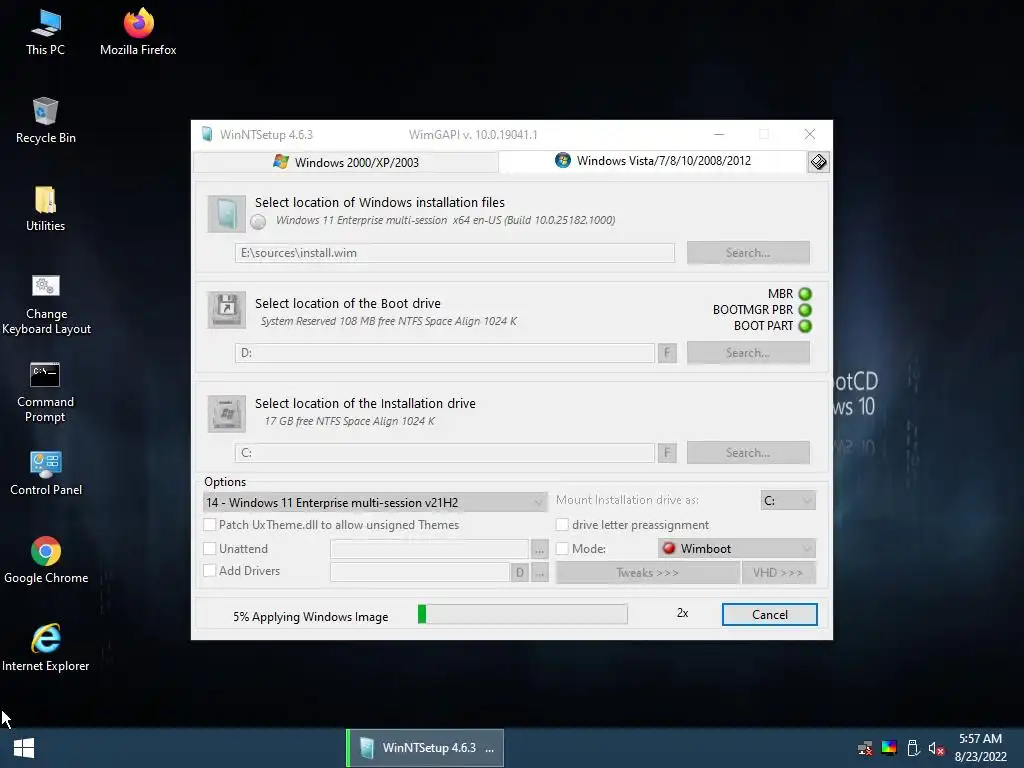Click Search for Boot drive
Viewport: 1024px width, 768px height.
(x=748, y=353)
